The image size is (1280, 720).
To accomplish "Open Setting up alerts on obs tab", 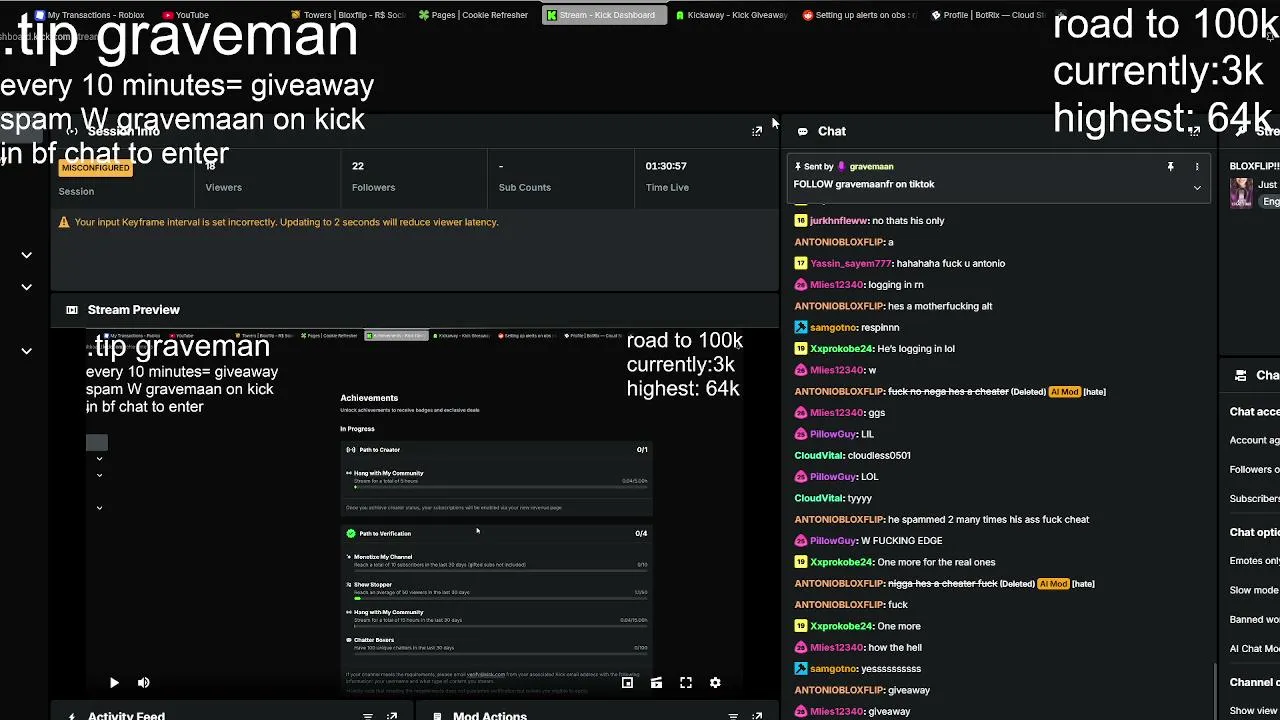I will (x=859, y=15).
